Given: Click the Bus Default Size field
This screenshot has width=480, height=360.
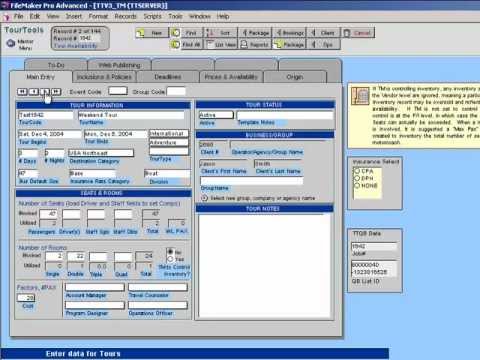Looking at the screenshot, I should [28, 173].
